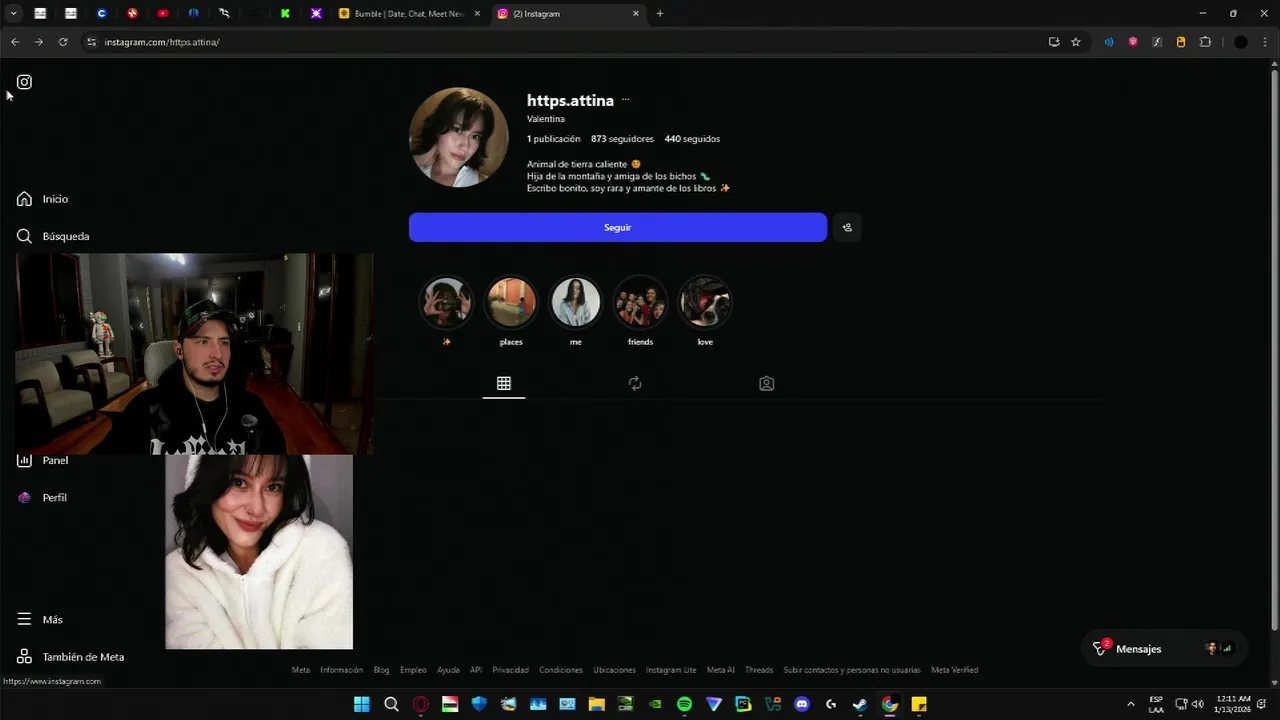This screenshot has width=1280, height=720.
Task: Click the blue Seguir button
Action: point(617,227)
